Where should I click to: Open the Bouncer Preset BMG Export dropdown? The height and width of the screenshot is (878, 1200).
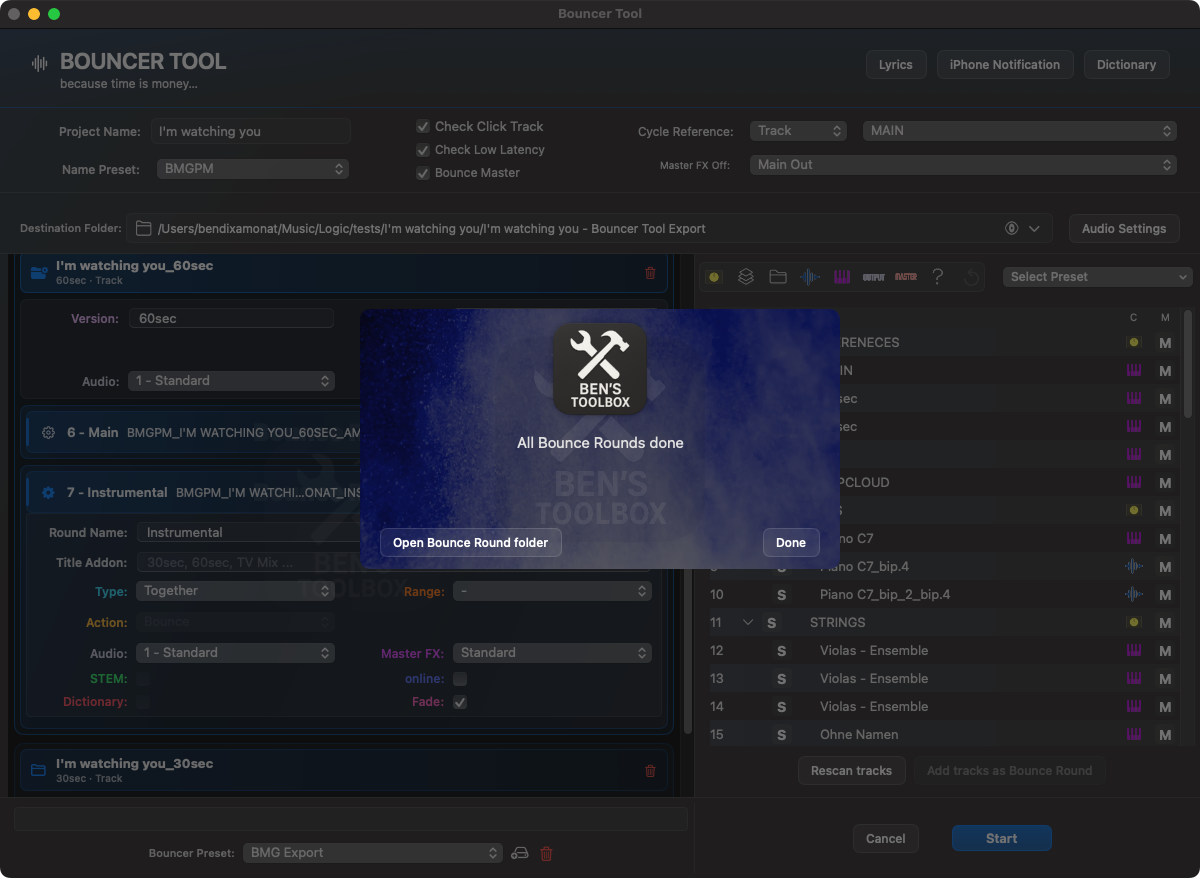372,853
